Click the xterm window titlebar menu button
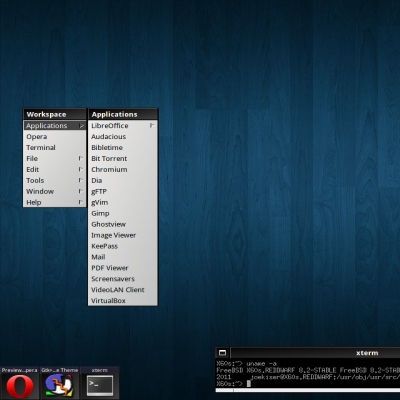The width and height of the screenshot is (400, 400). [x=223, y=353]
